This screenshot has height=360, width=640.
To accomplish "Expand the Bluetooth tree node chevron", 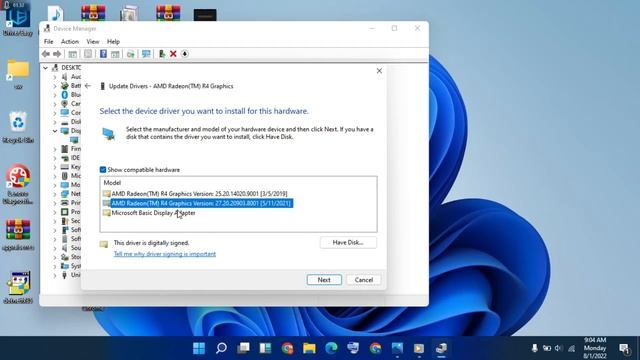I will (55, 95).
